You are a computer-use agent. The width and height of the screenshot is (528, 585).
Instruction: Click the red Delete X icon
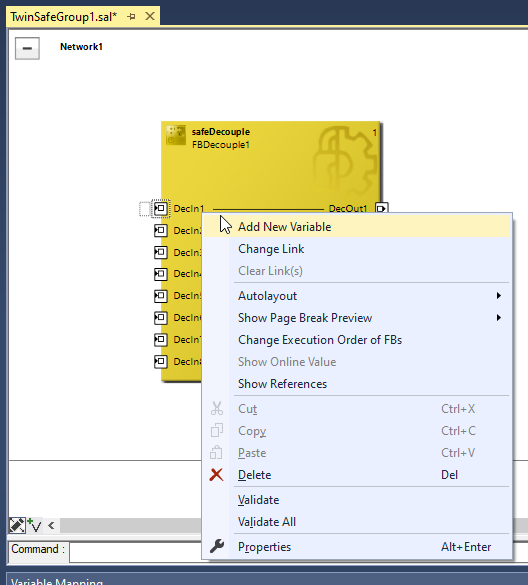click(x=216, y=475)
